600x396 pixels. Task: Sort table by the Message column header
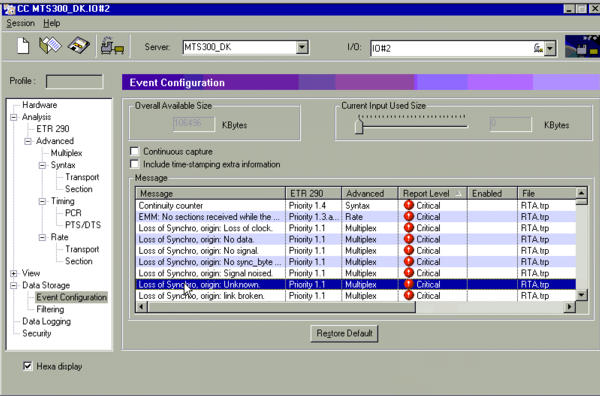(x=210, y=193)
